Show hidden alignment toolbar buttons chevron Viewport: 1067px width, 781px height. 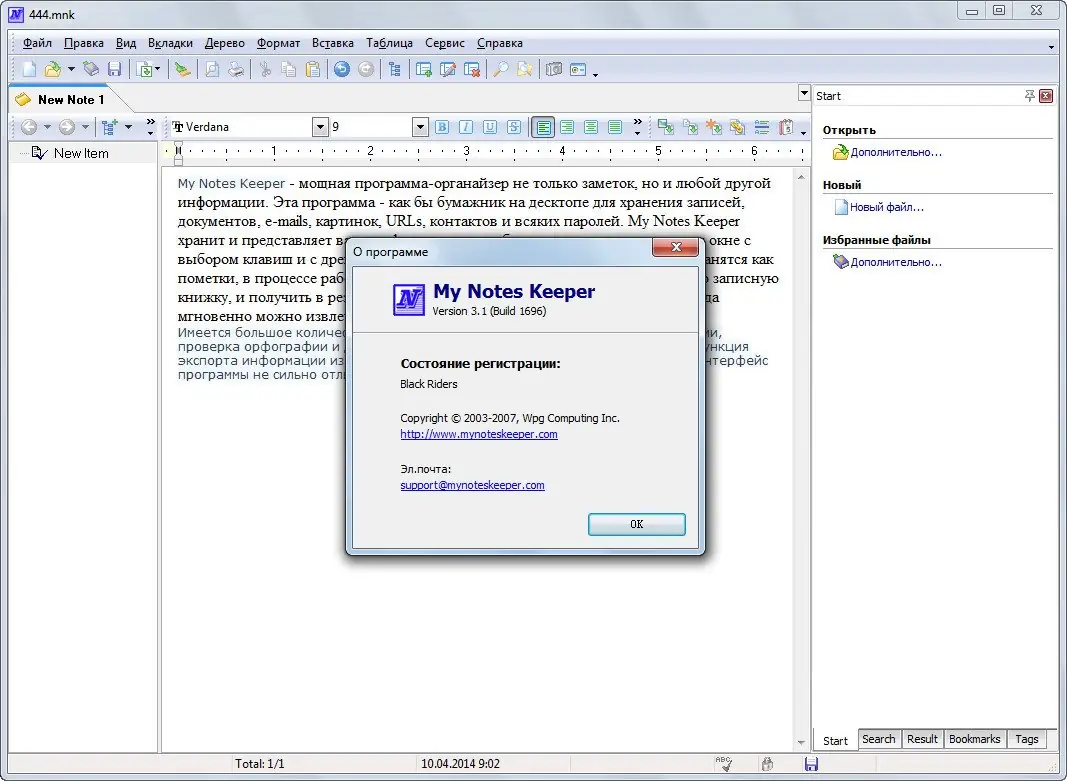coord(638,127)
